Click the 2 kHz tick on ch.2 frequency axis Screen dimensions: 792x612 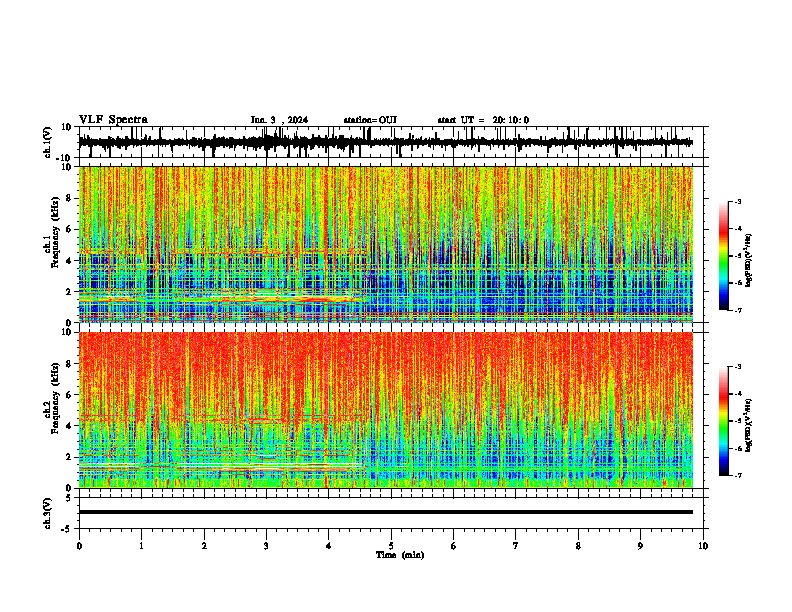(x=69, y=457)
